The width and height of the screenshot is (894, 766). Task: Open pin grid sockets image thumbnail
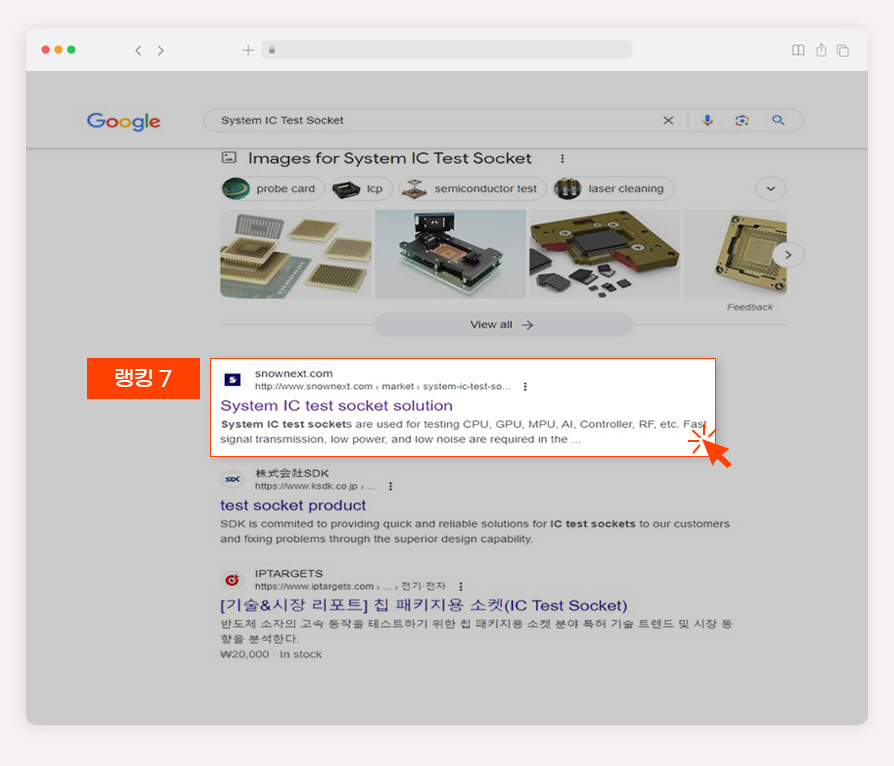point(296,254)
